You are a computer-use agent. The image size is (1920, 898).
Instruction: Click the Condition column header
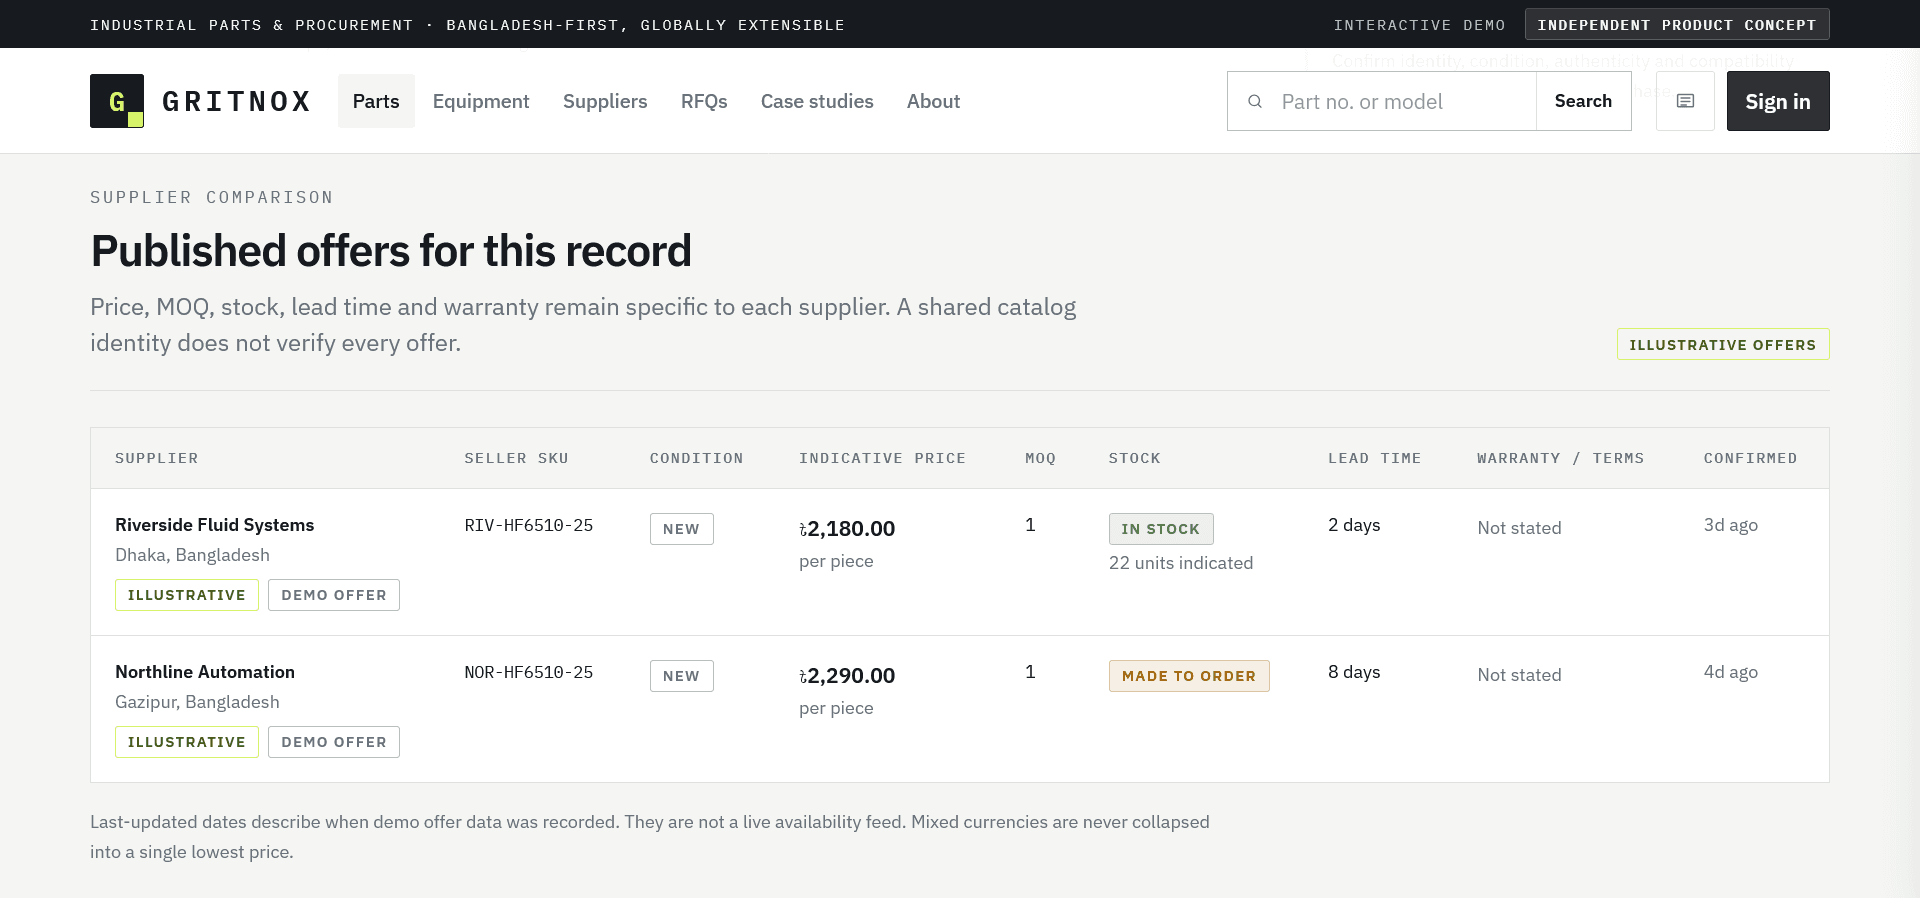click(x=697, y=458)
